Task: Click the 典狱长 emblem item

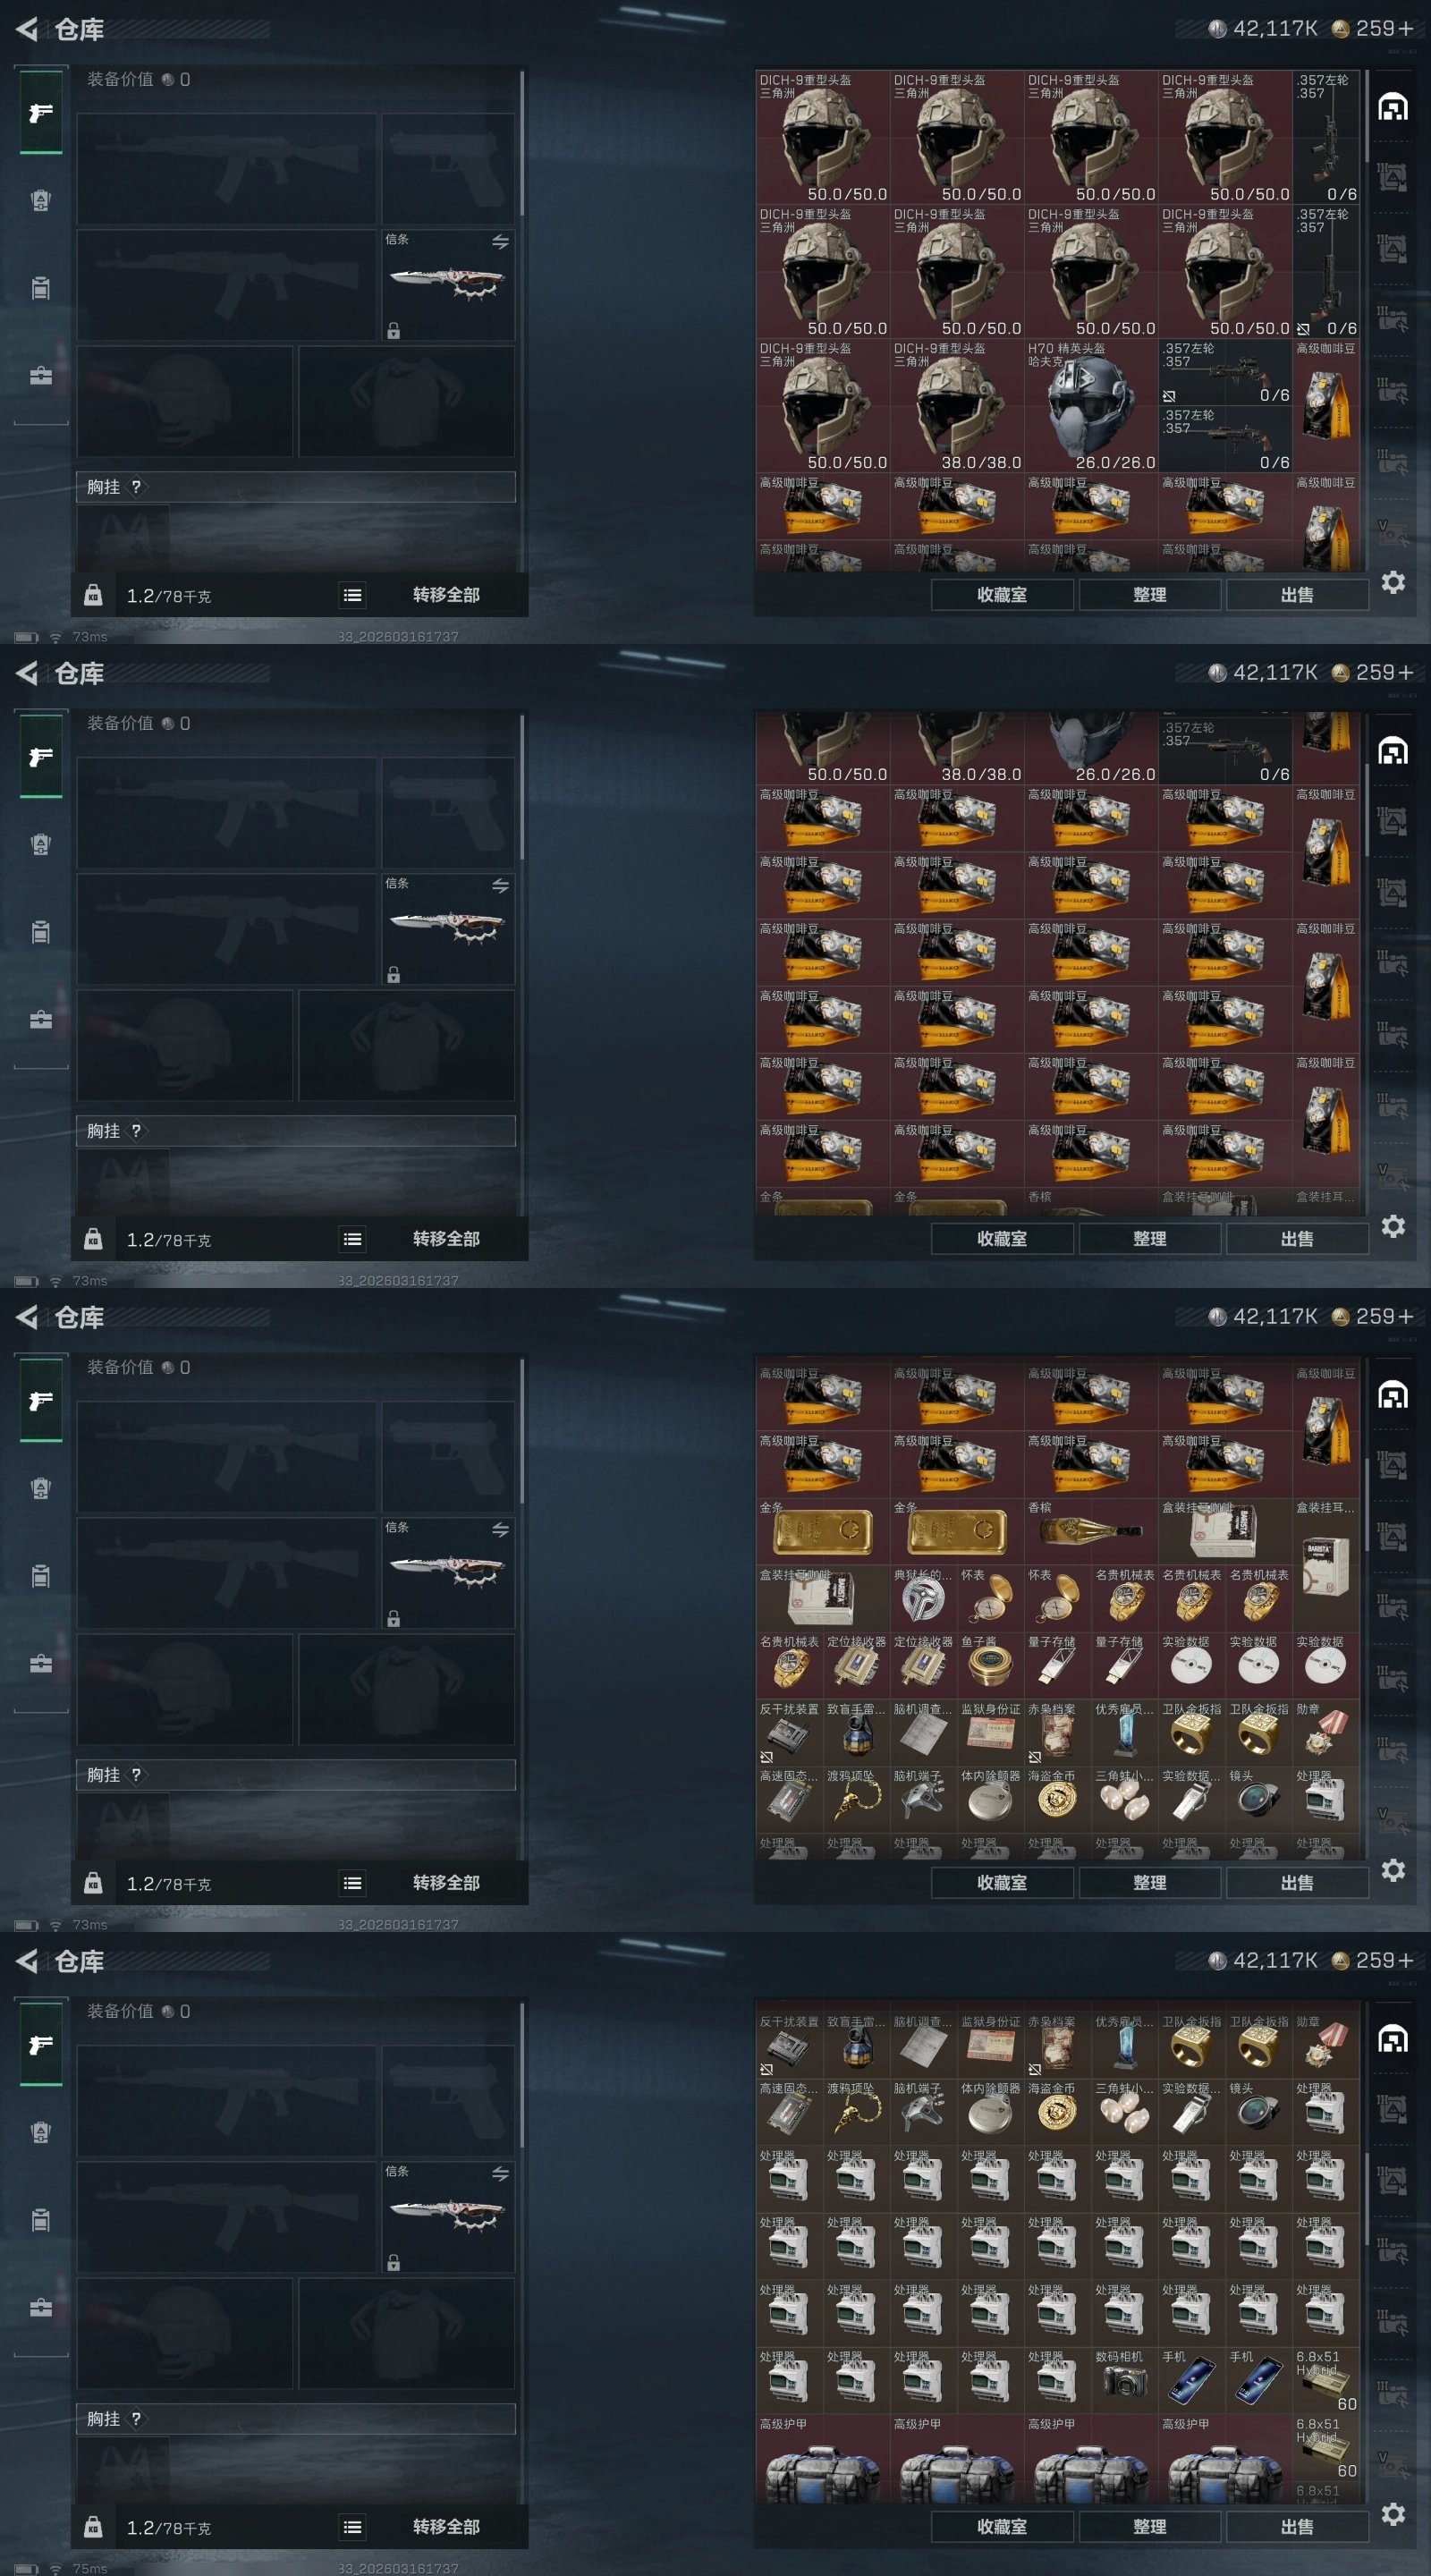Action: 923,1598
